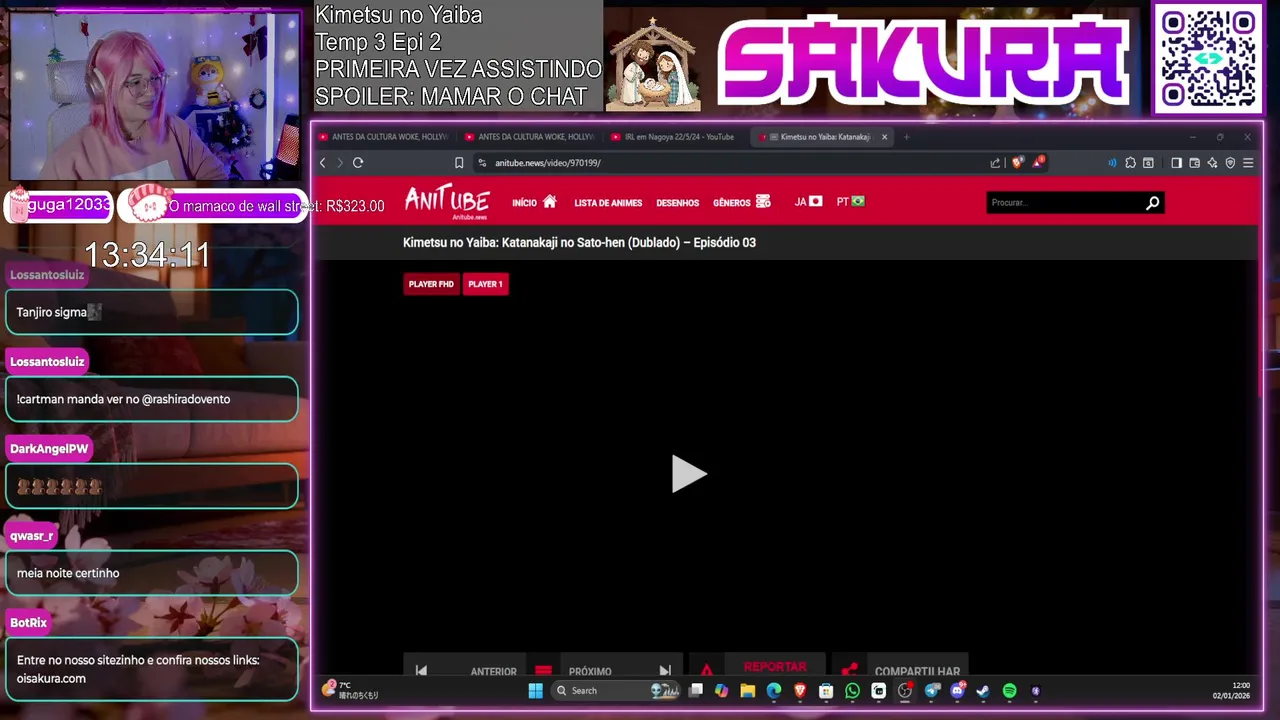Open the browser extensions puzzle icon
The width and height of the screenshot is (1280, 720).
(x=1130, y=163)
